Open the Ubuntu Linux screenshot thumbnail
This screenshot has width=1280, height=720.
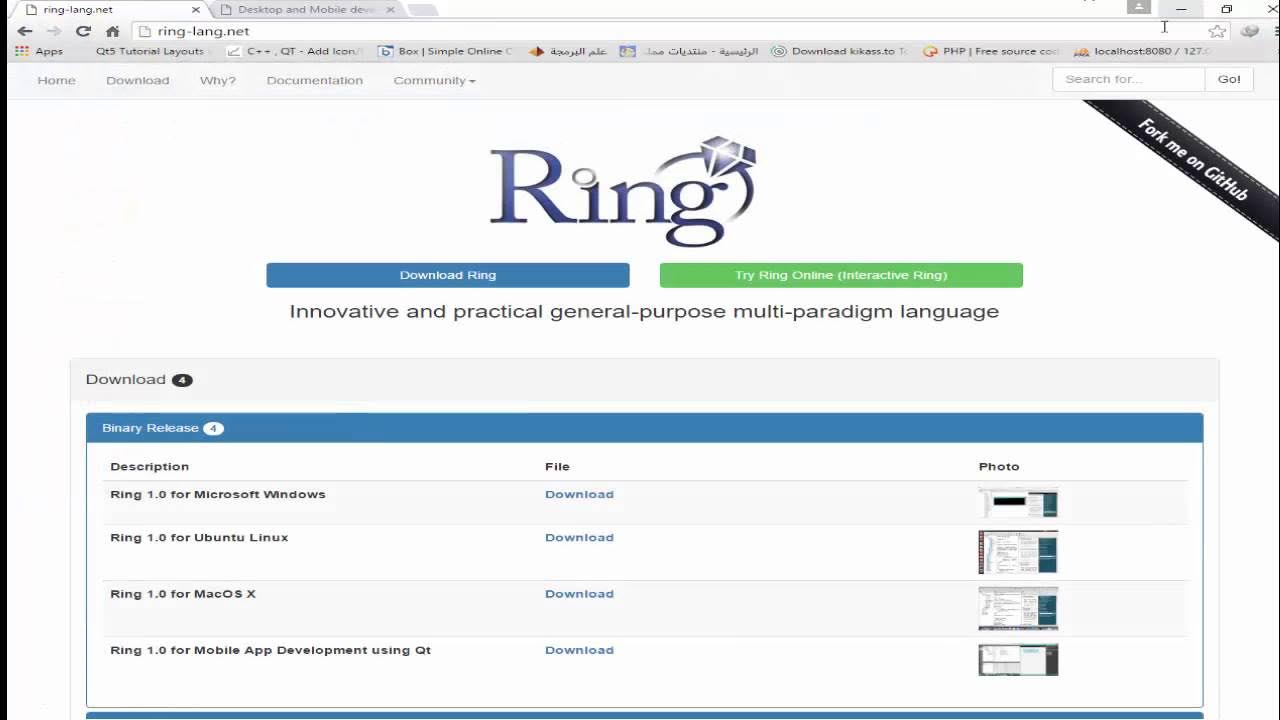pos(1018,552)
